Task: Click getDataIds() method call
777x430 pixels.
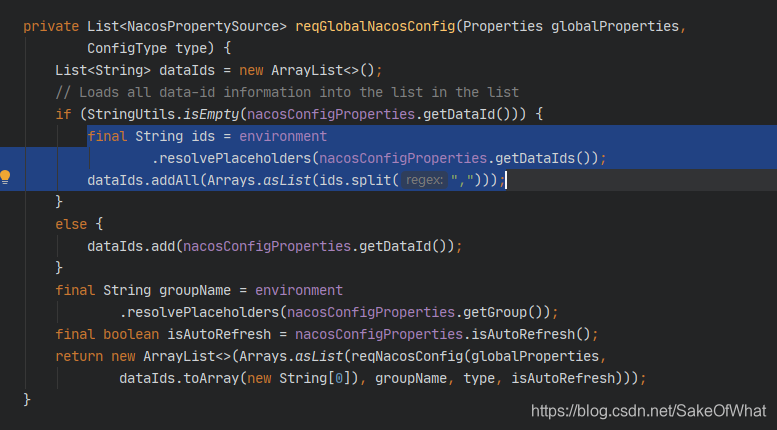Action: [x=543, y=158]
